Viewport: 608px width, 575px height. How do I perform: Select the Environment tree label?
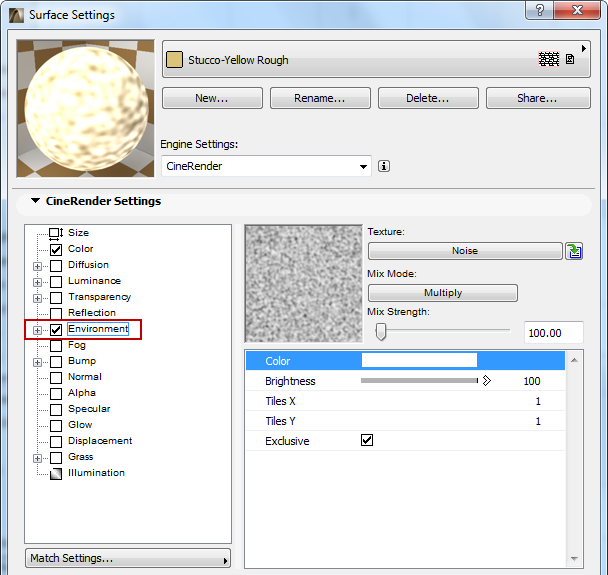click(x=98, y=329)
